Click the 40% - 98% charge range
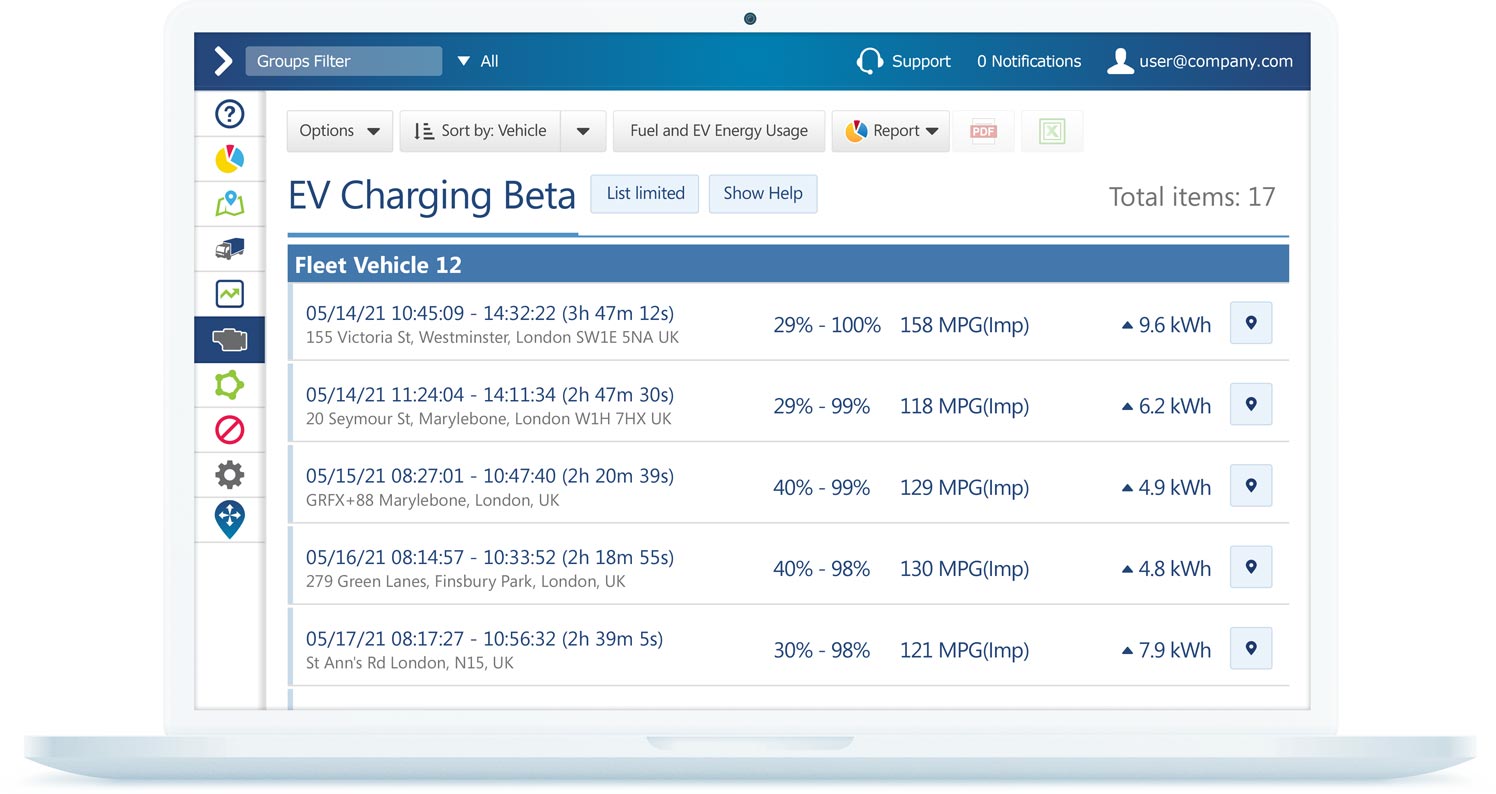 [x=821, y=569]
